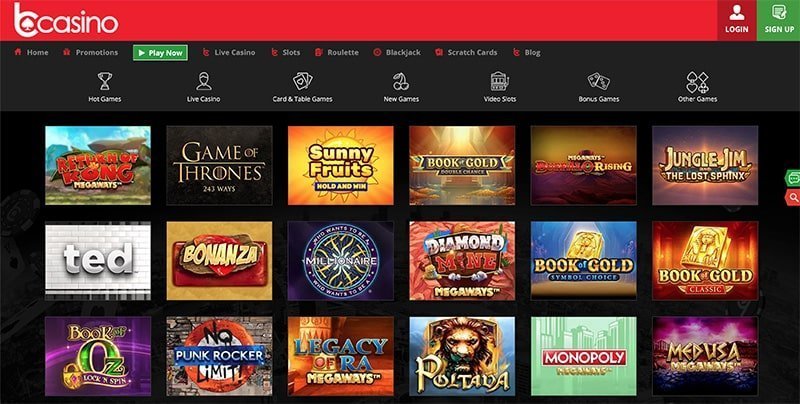800x404 pixels.
Task: Select Scratch Cards in navigation
Action: pos(466,53)
